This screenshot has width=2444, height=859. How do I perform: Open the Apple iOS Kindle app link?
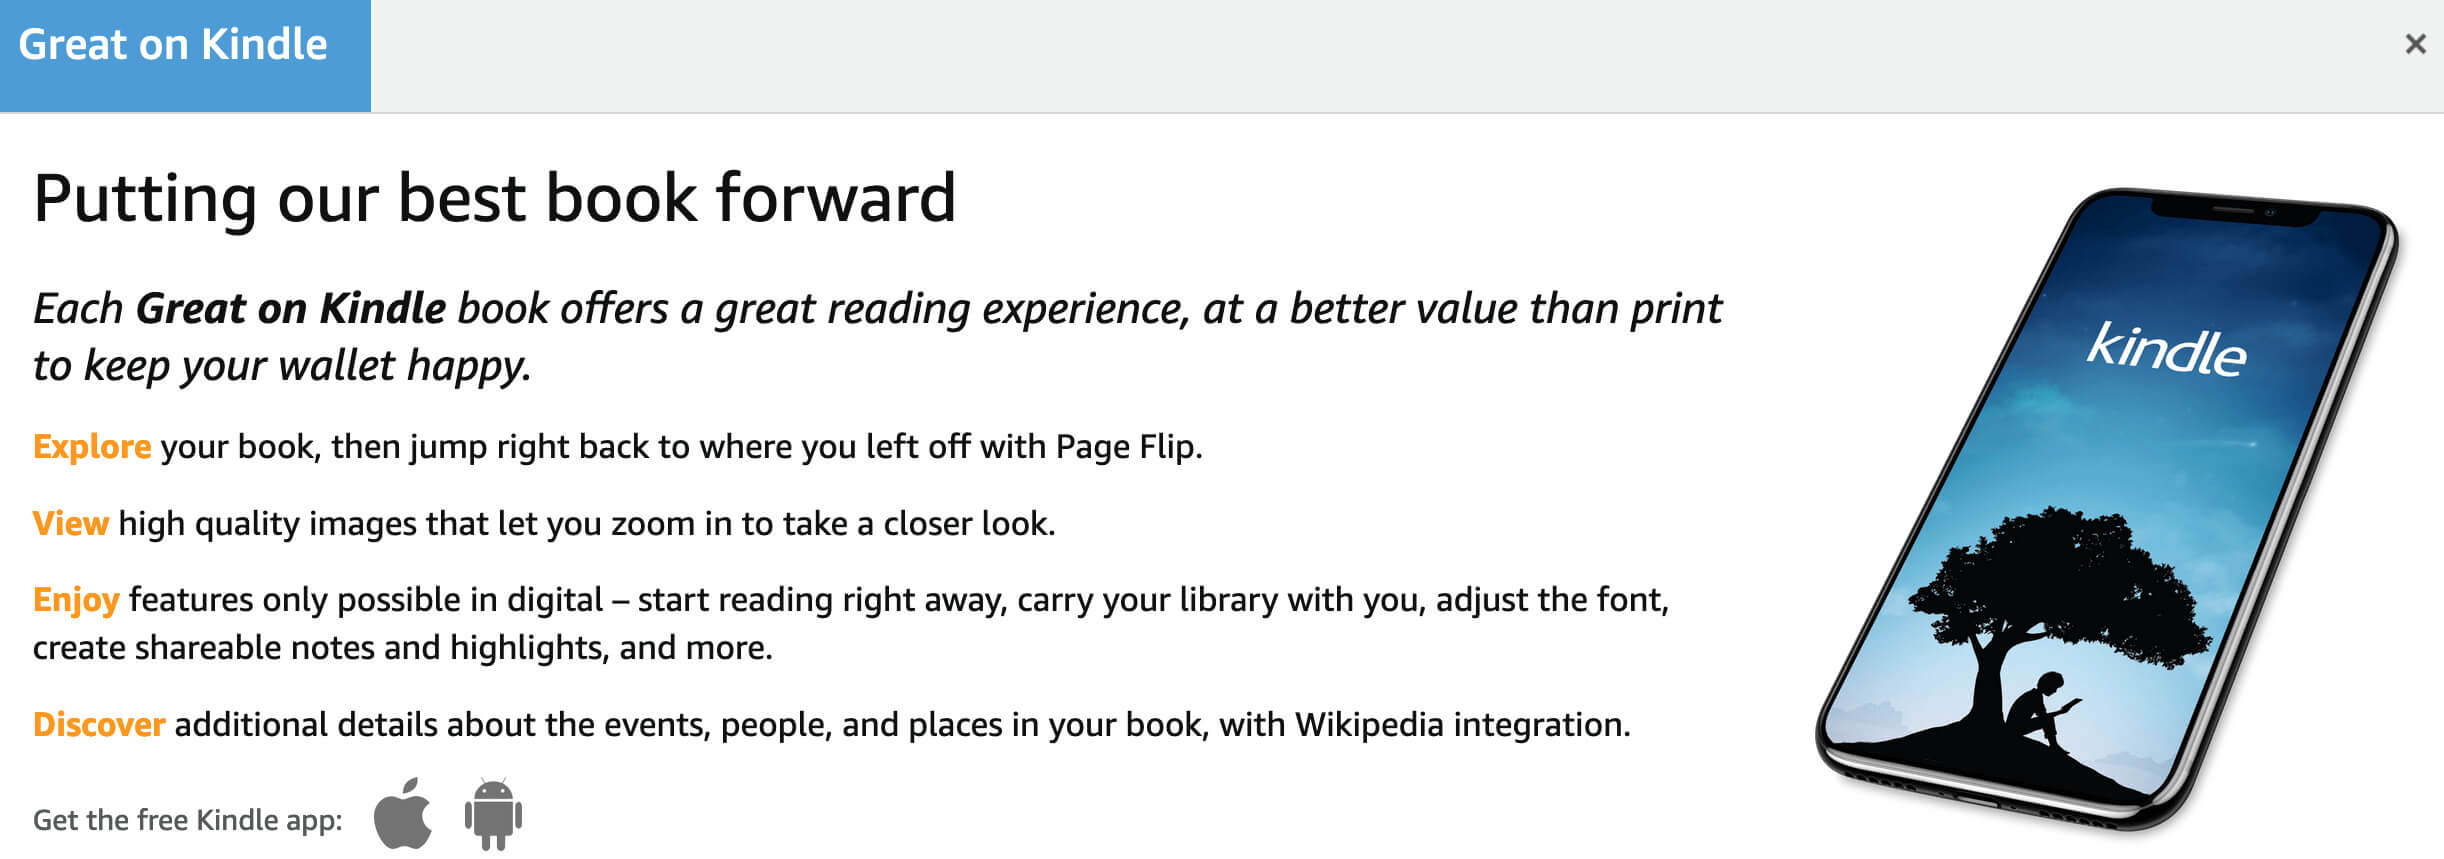point(403,813)
